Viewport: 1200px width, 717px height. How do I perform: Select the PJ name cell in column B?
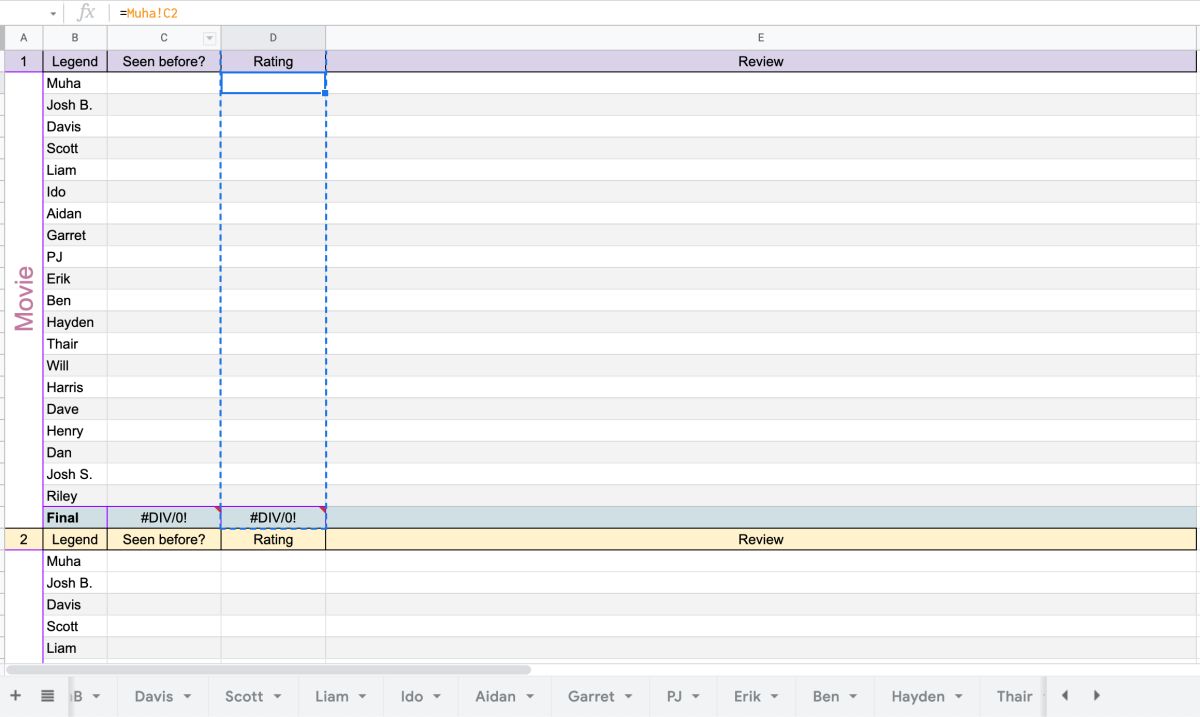tap(75, 257)
